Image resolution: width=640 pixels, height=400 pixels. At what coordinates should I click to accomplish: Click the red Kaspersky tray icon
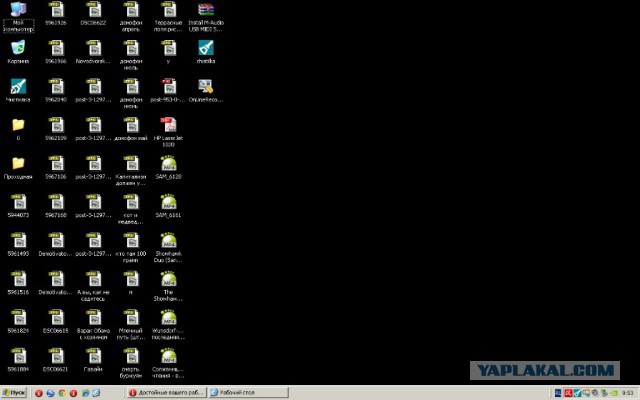tap(568, 393)
